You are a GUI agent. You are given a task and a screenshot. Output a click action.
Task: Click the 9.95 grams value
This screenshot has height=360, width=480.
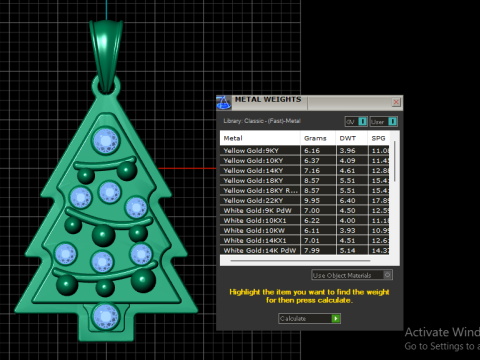(312, 201)
